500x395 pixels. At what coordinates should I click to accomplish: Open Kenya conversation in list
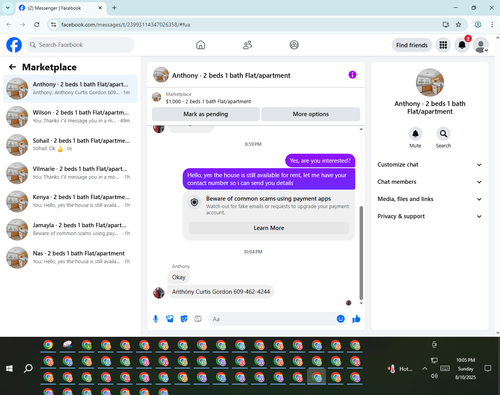coord(70,201)
